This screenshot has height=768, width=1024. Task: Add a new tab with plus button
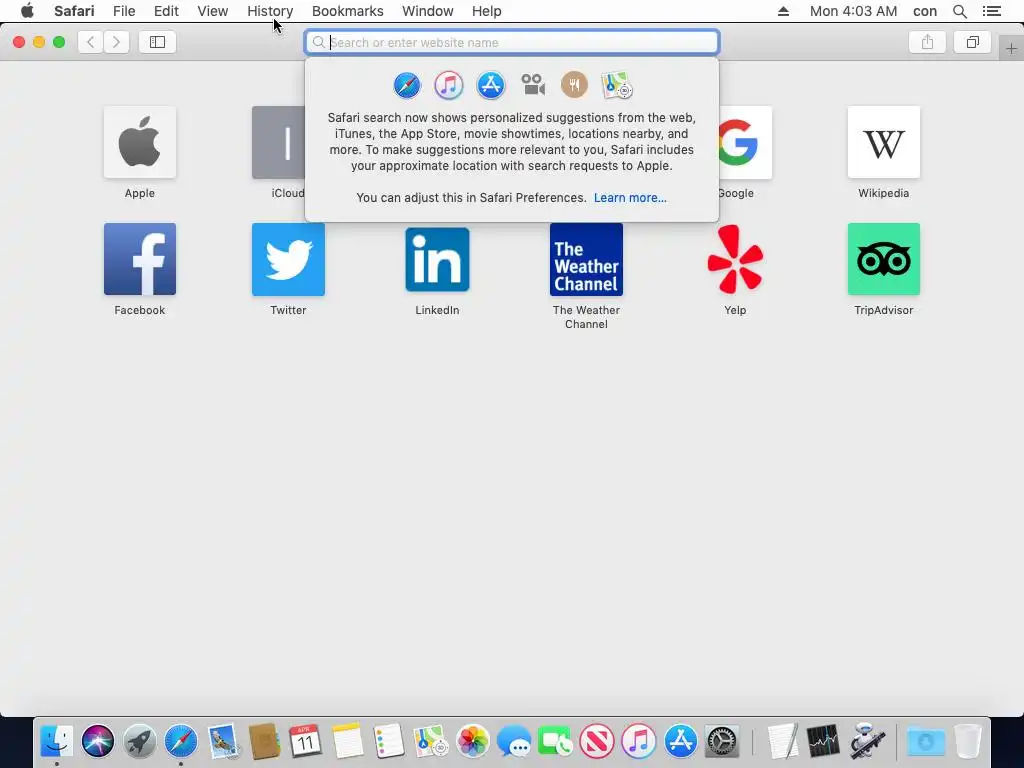(1011, 49)
